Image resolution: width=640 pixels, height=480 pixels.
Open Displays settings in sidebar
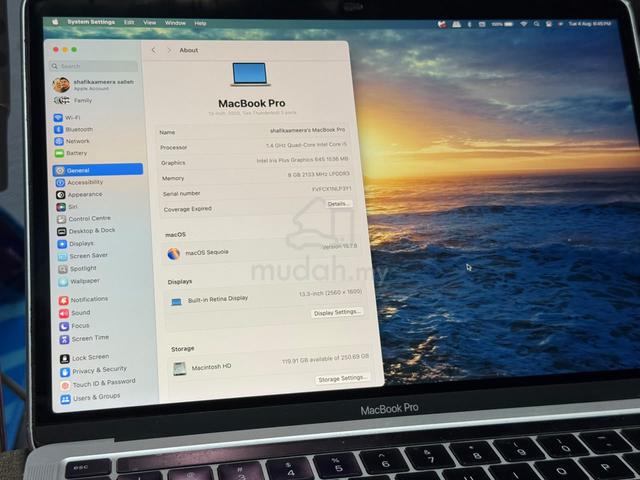(x=76, y=244)
